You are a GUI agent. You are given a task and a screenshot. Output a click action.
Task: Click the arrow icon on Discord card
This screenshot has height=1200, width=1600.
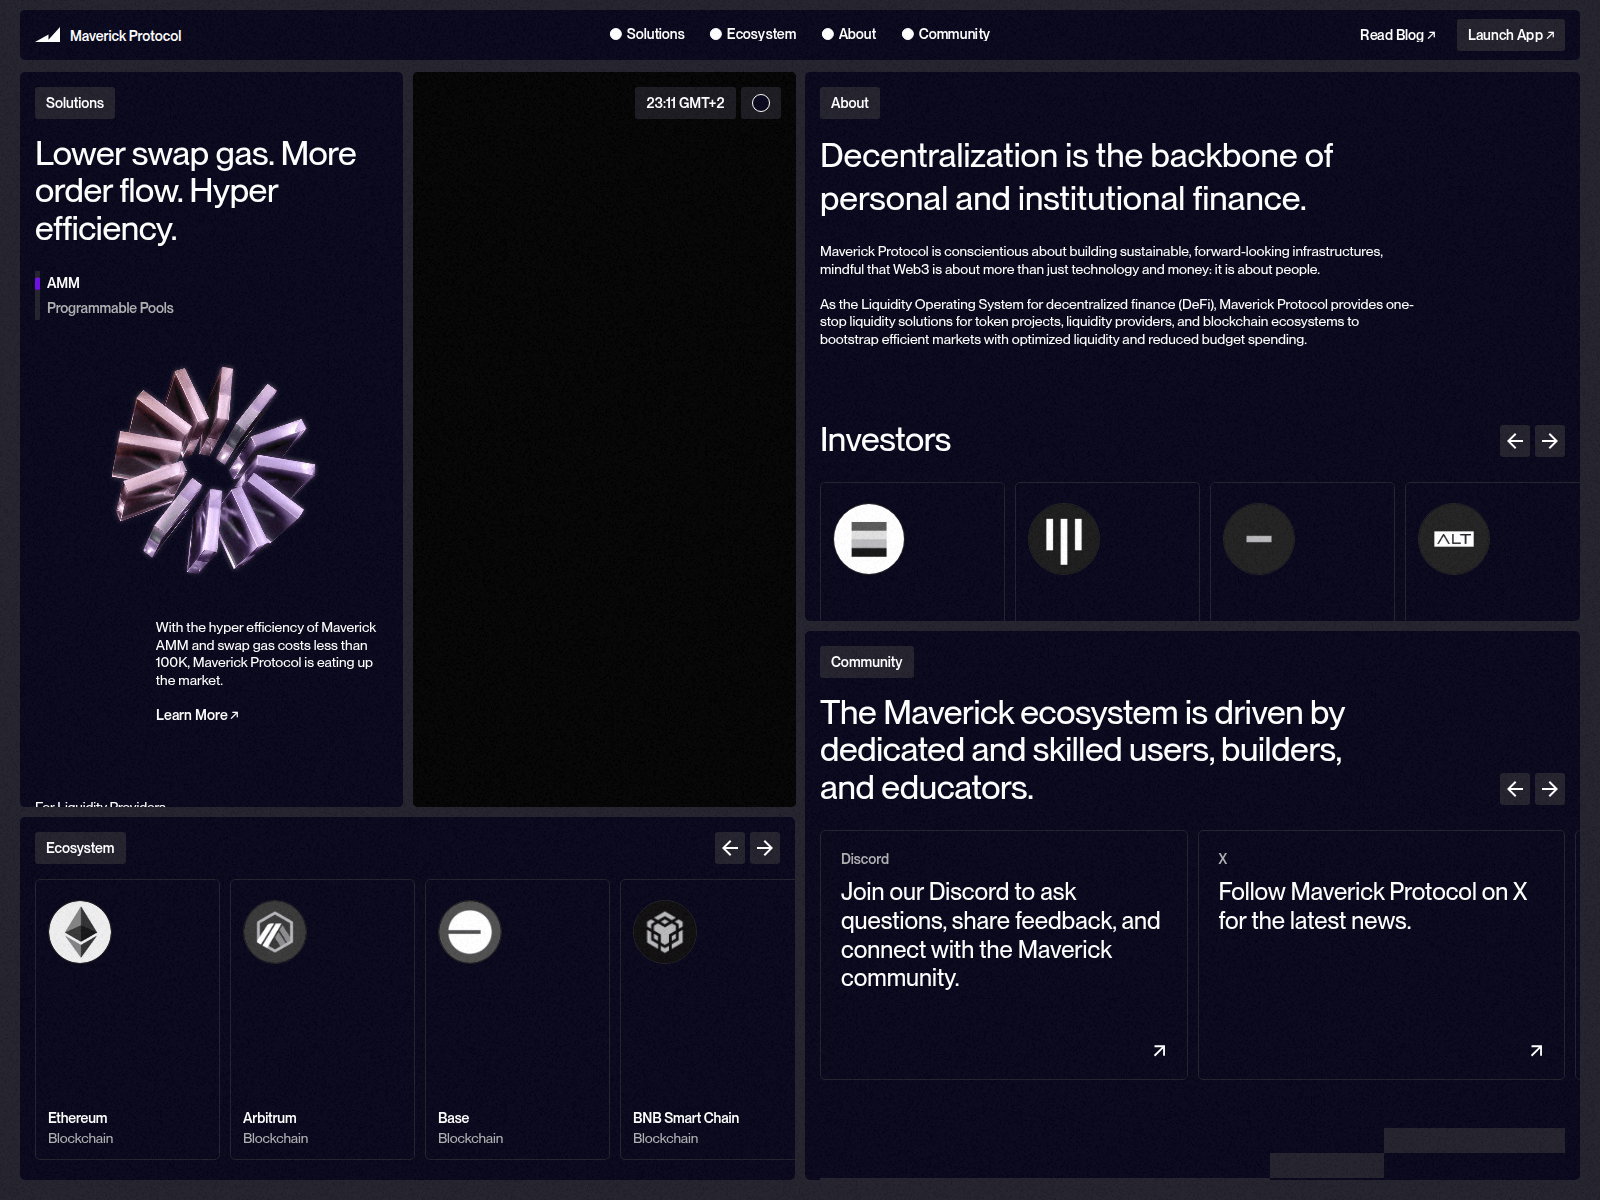1159,1050
